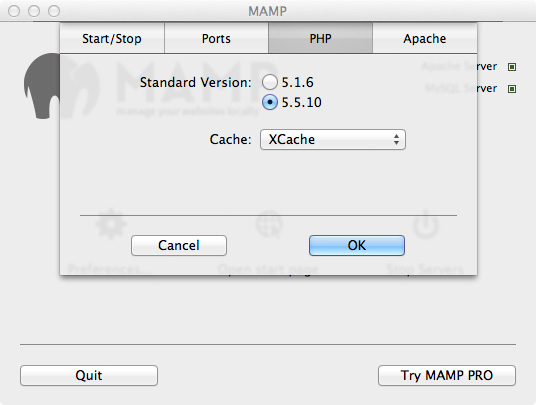This screenshot has width=536, height=405.
Task: Click the Cache dropdown stepper arrows
Action: tap(396, 139)
